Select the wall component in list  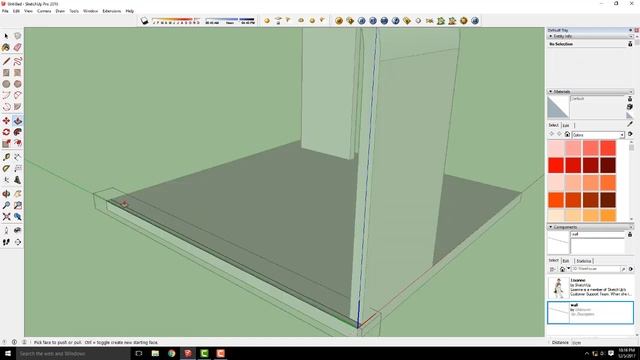(591, 312)
